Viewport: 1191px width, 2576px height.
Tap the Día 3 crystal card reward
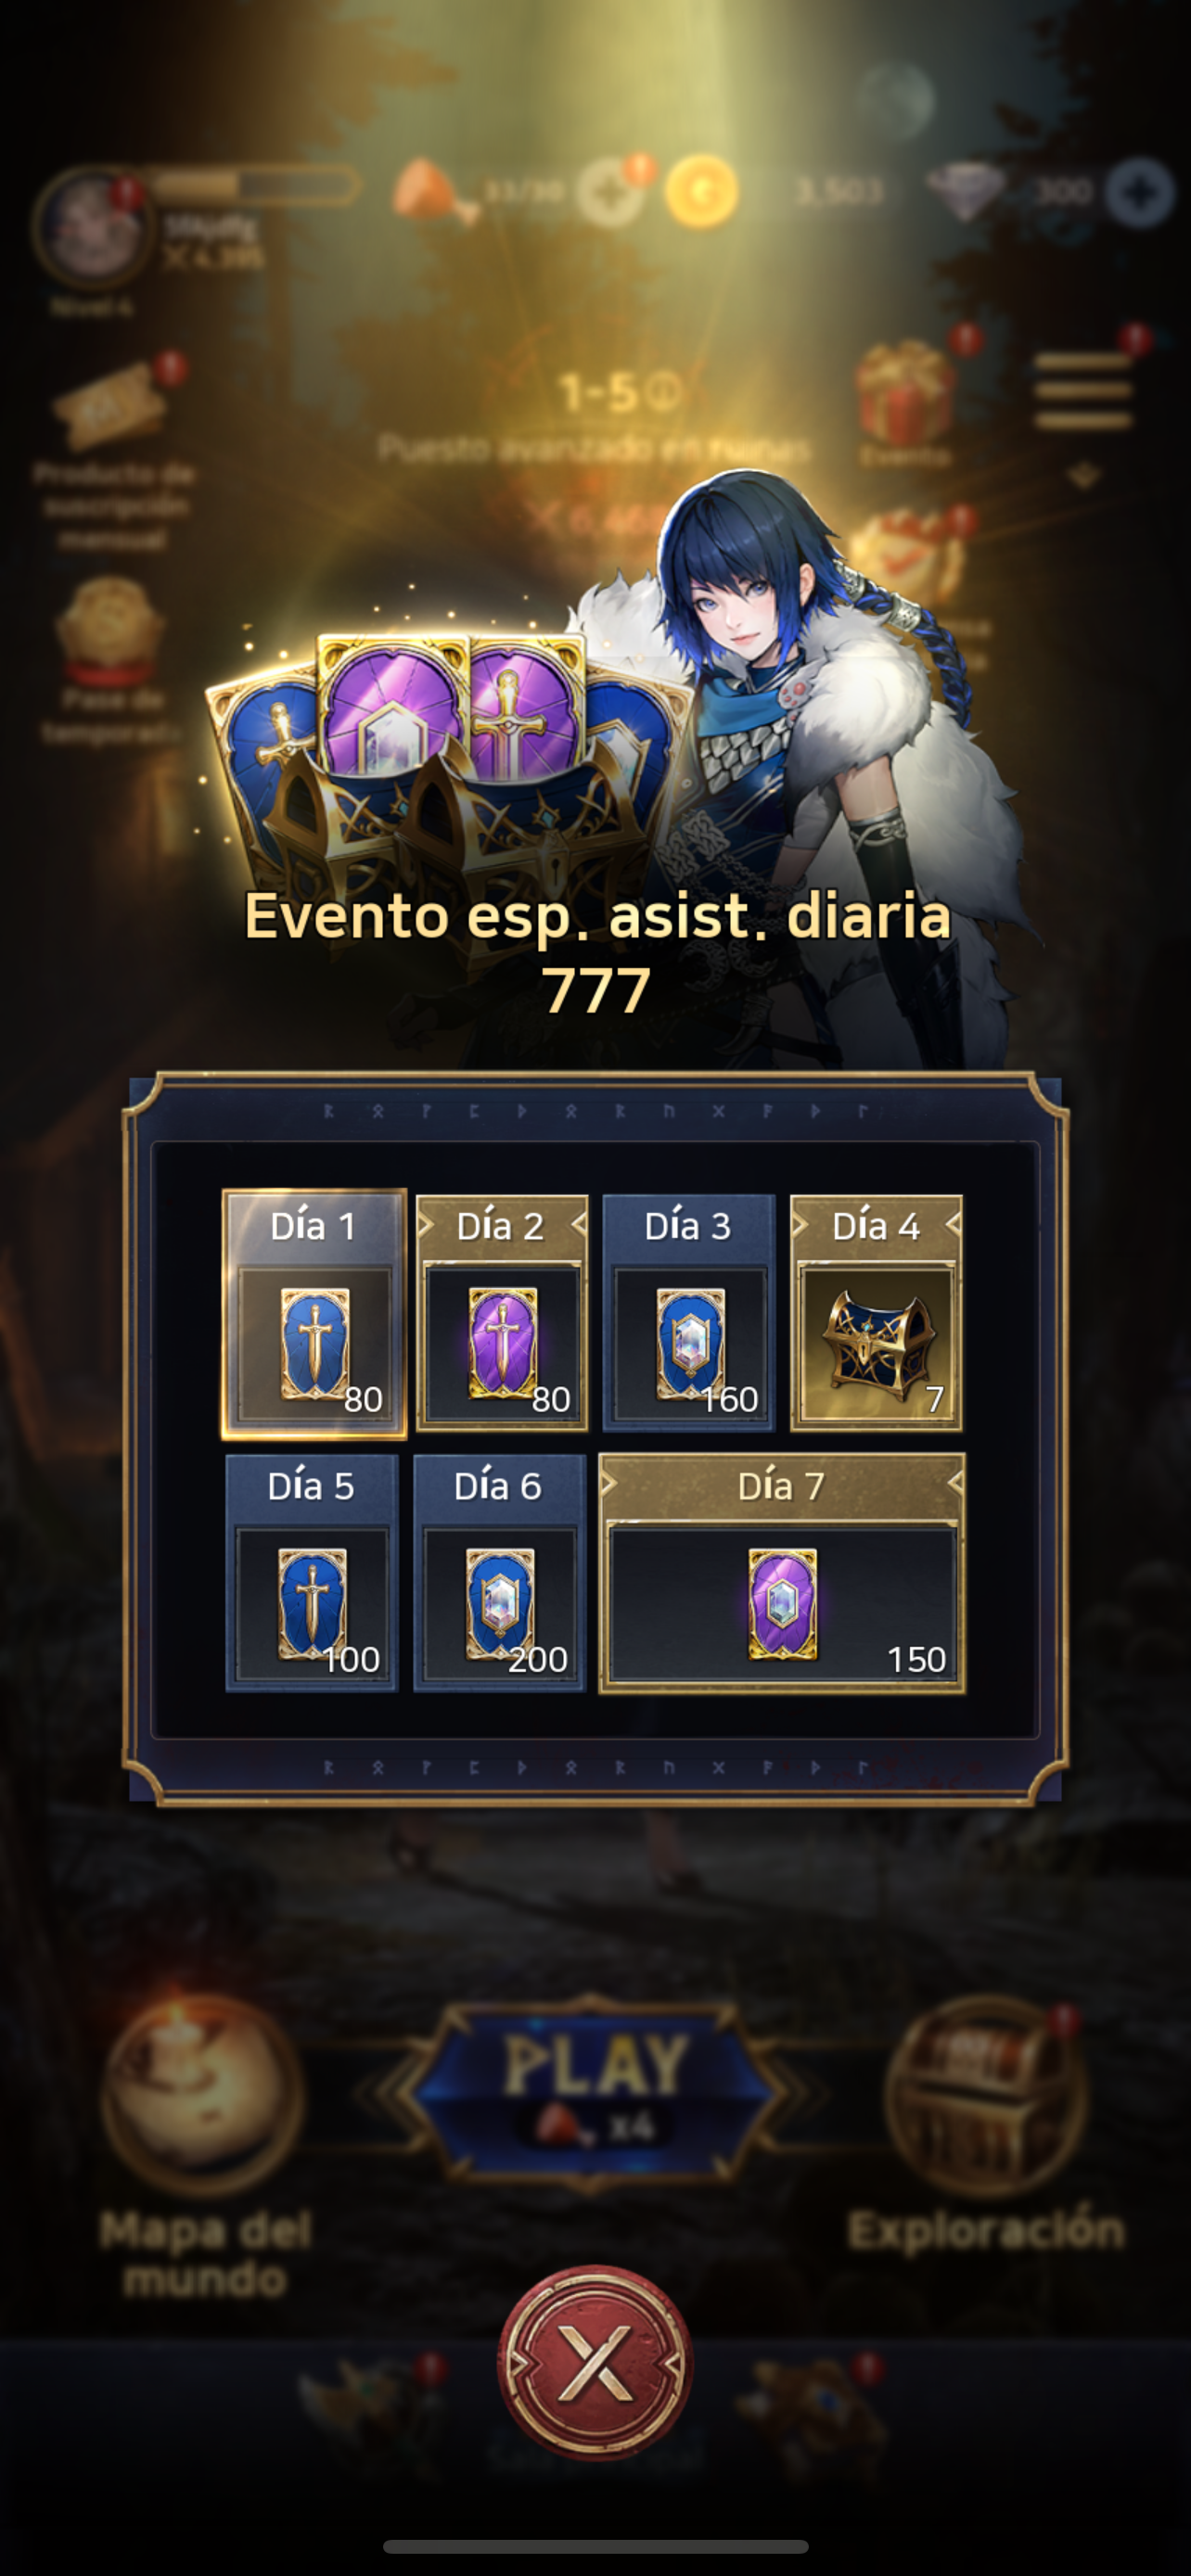click(x=689, y=1314)
